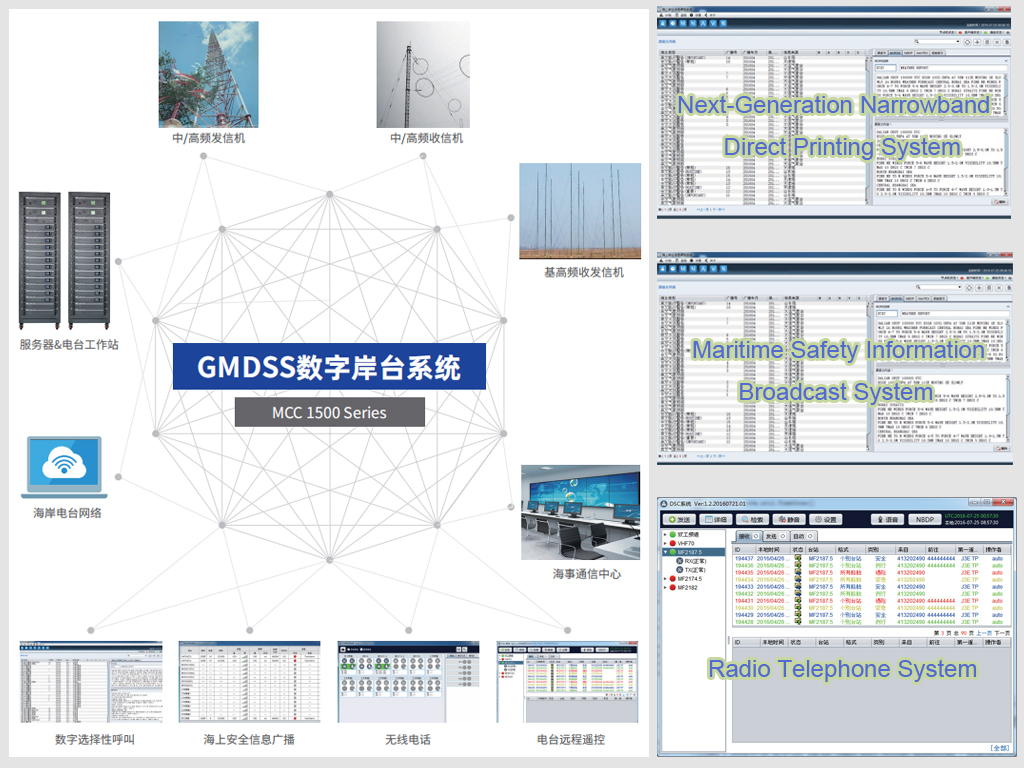
Task: Click the 来自 column header in the upper DSC table
Action: 910,550
